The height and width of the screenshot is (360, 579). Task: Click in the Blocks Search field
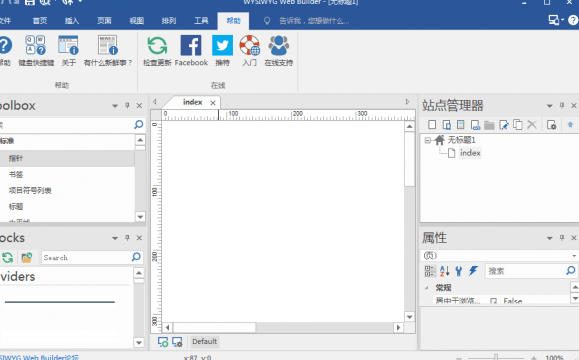[85, 257]
